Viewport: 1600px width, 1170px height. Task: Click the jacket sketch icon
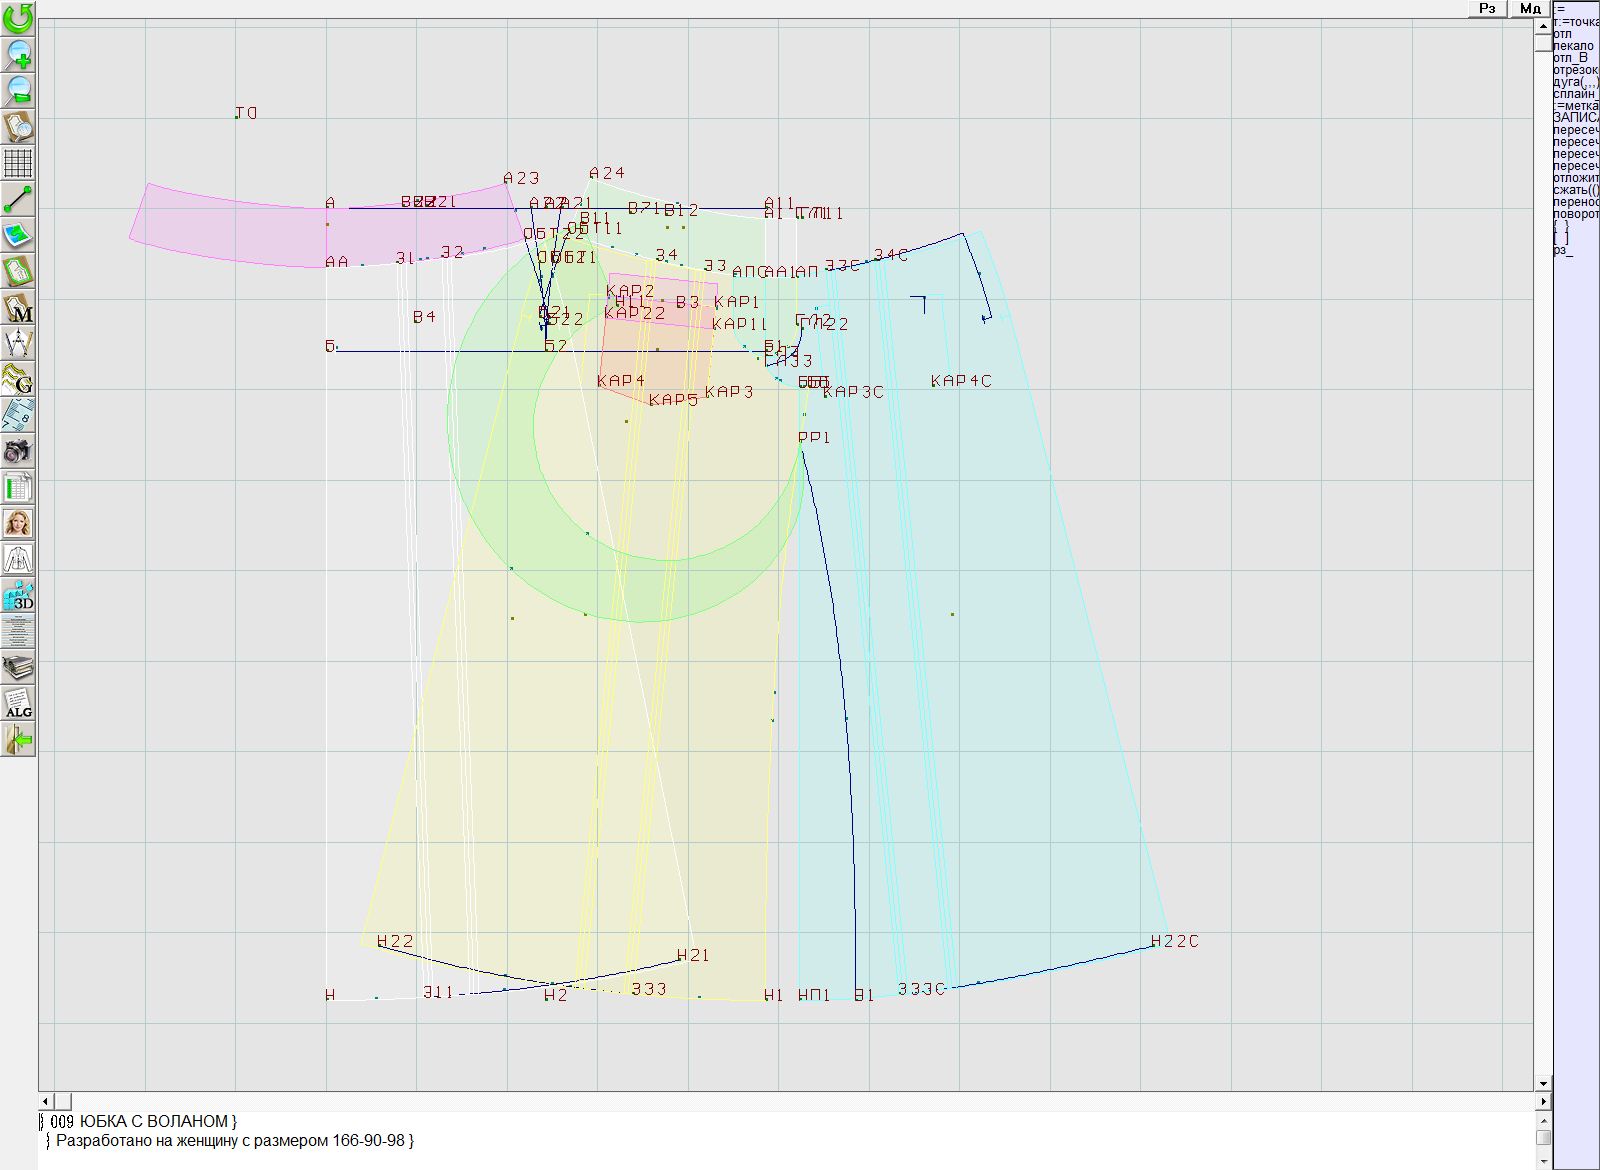[x=18, y=559]
